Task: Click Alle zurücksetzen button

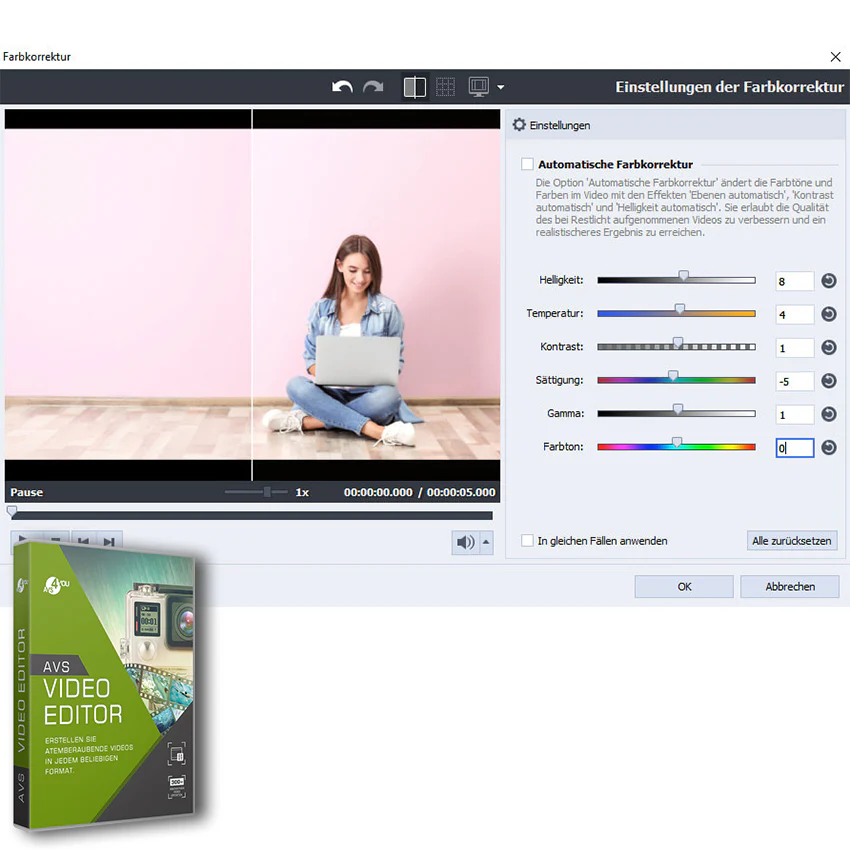Action: (791, 540)
